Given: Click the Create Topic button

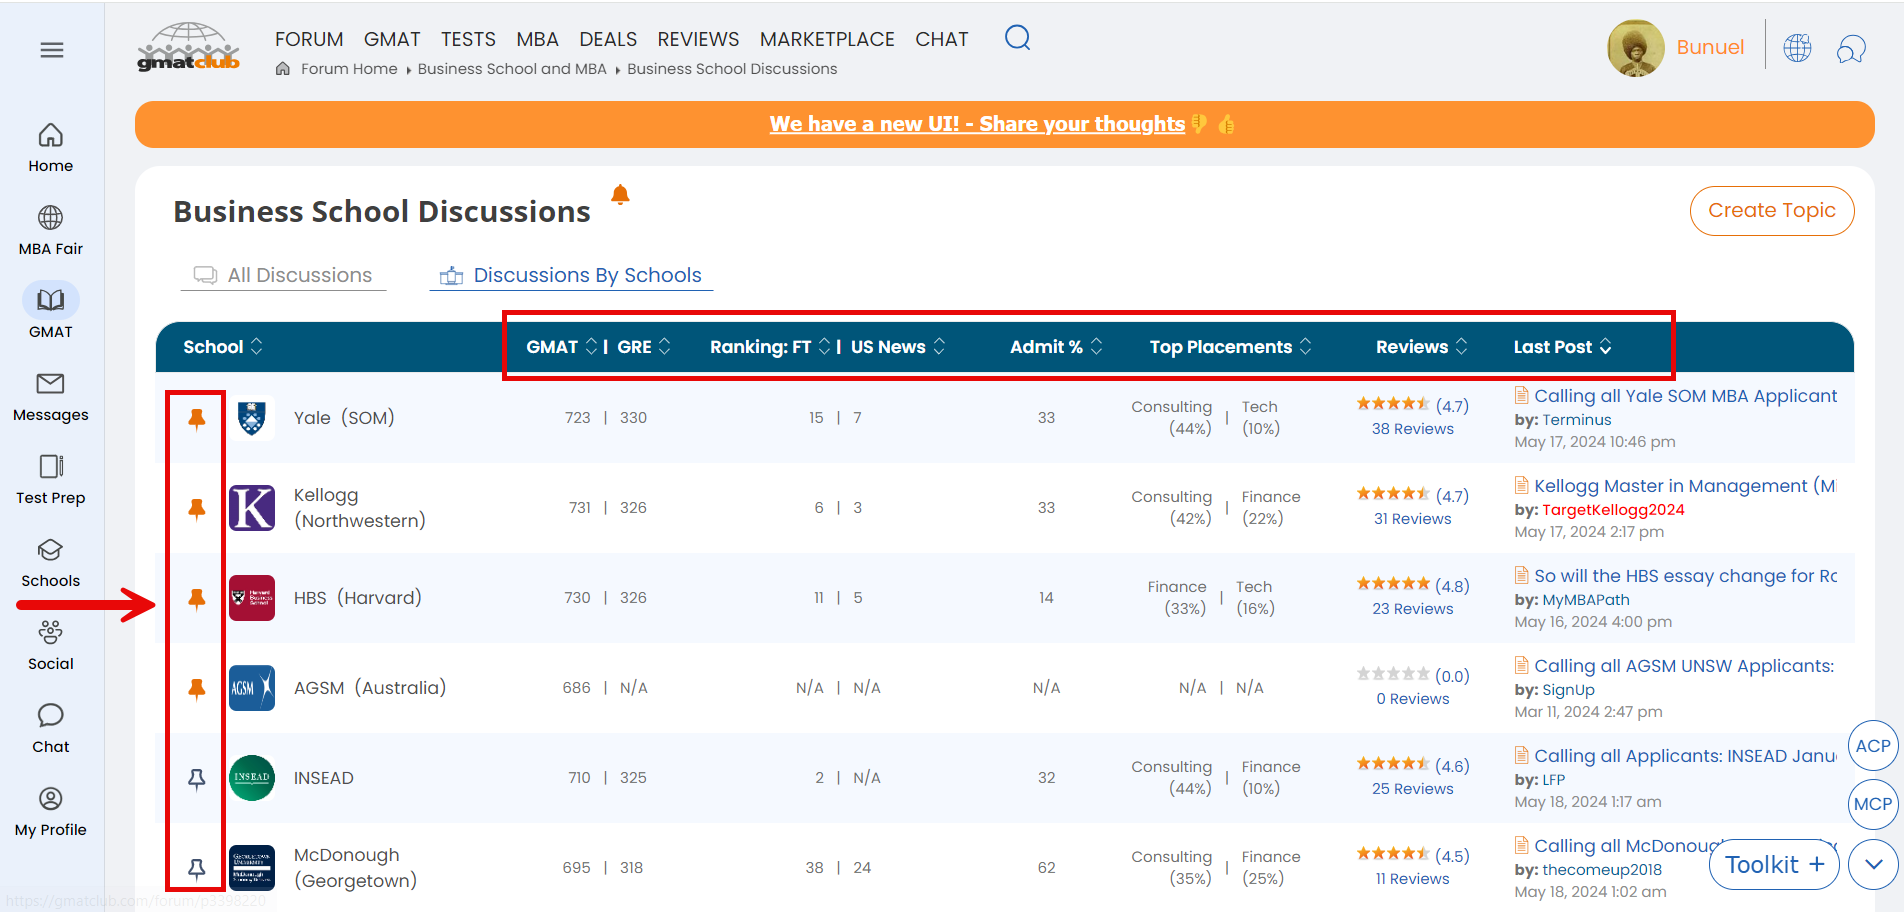Looking at the screenshot, I should [1771, 211].
